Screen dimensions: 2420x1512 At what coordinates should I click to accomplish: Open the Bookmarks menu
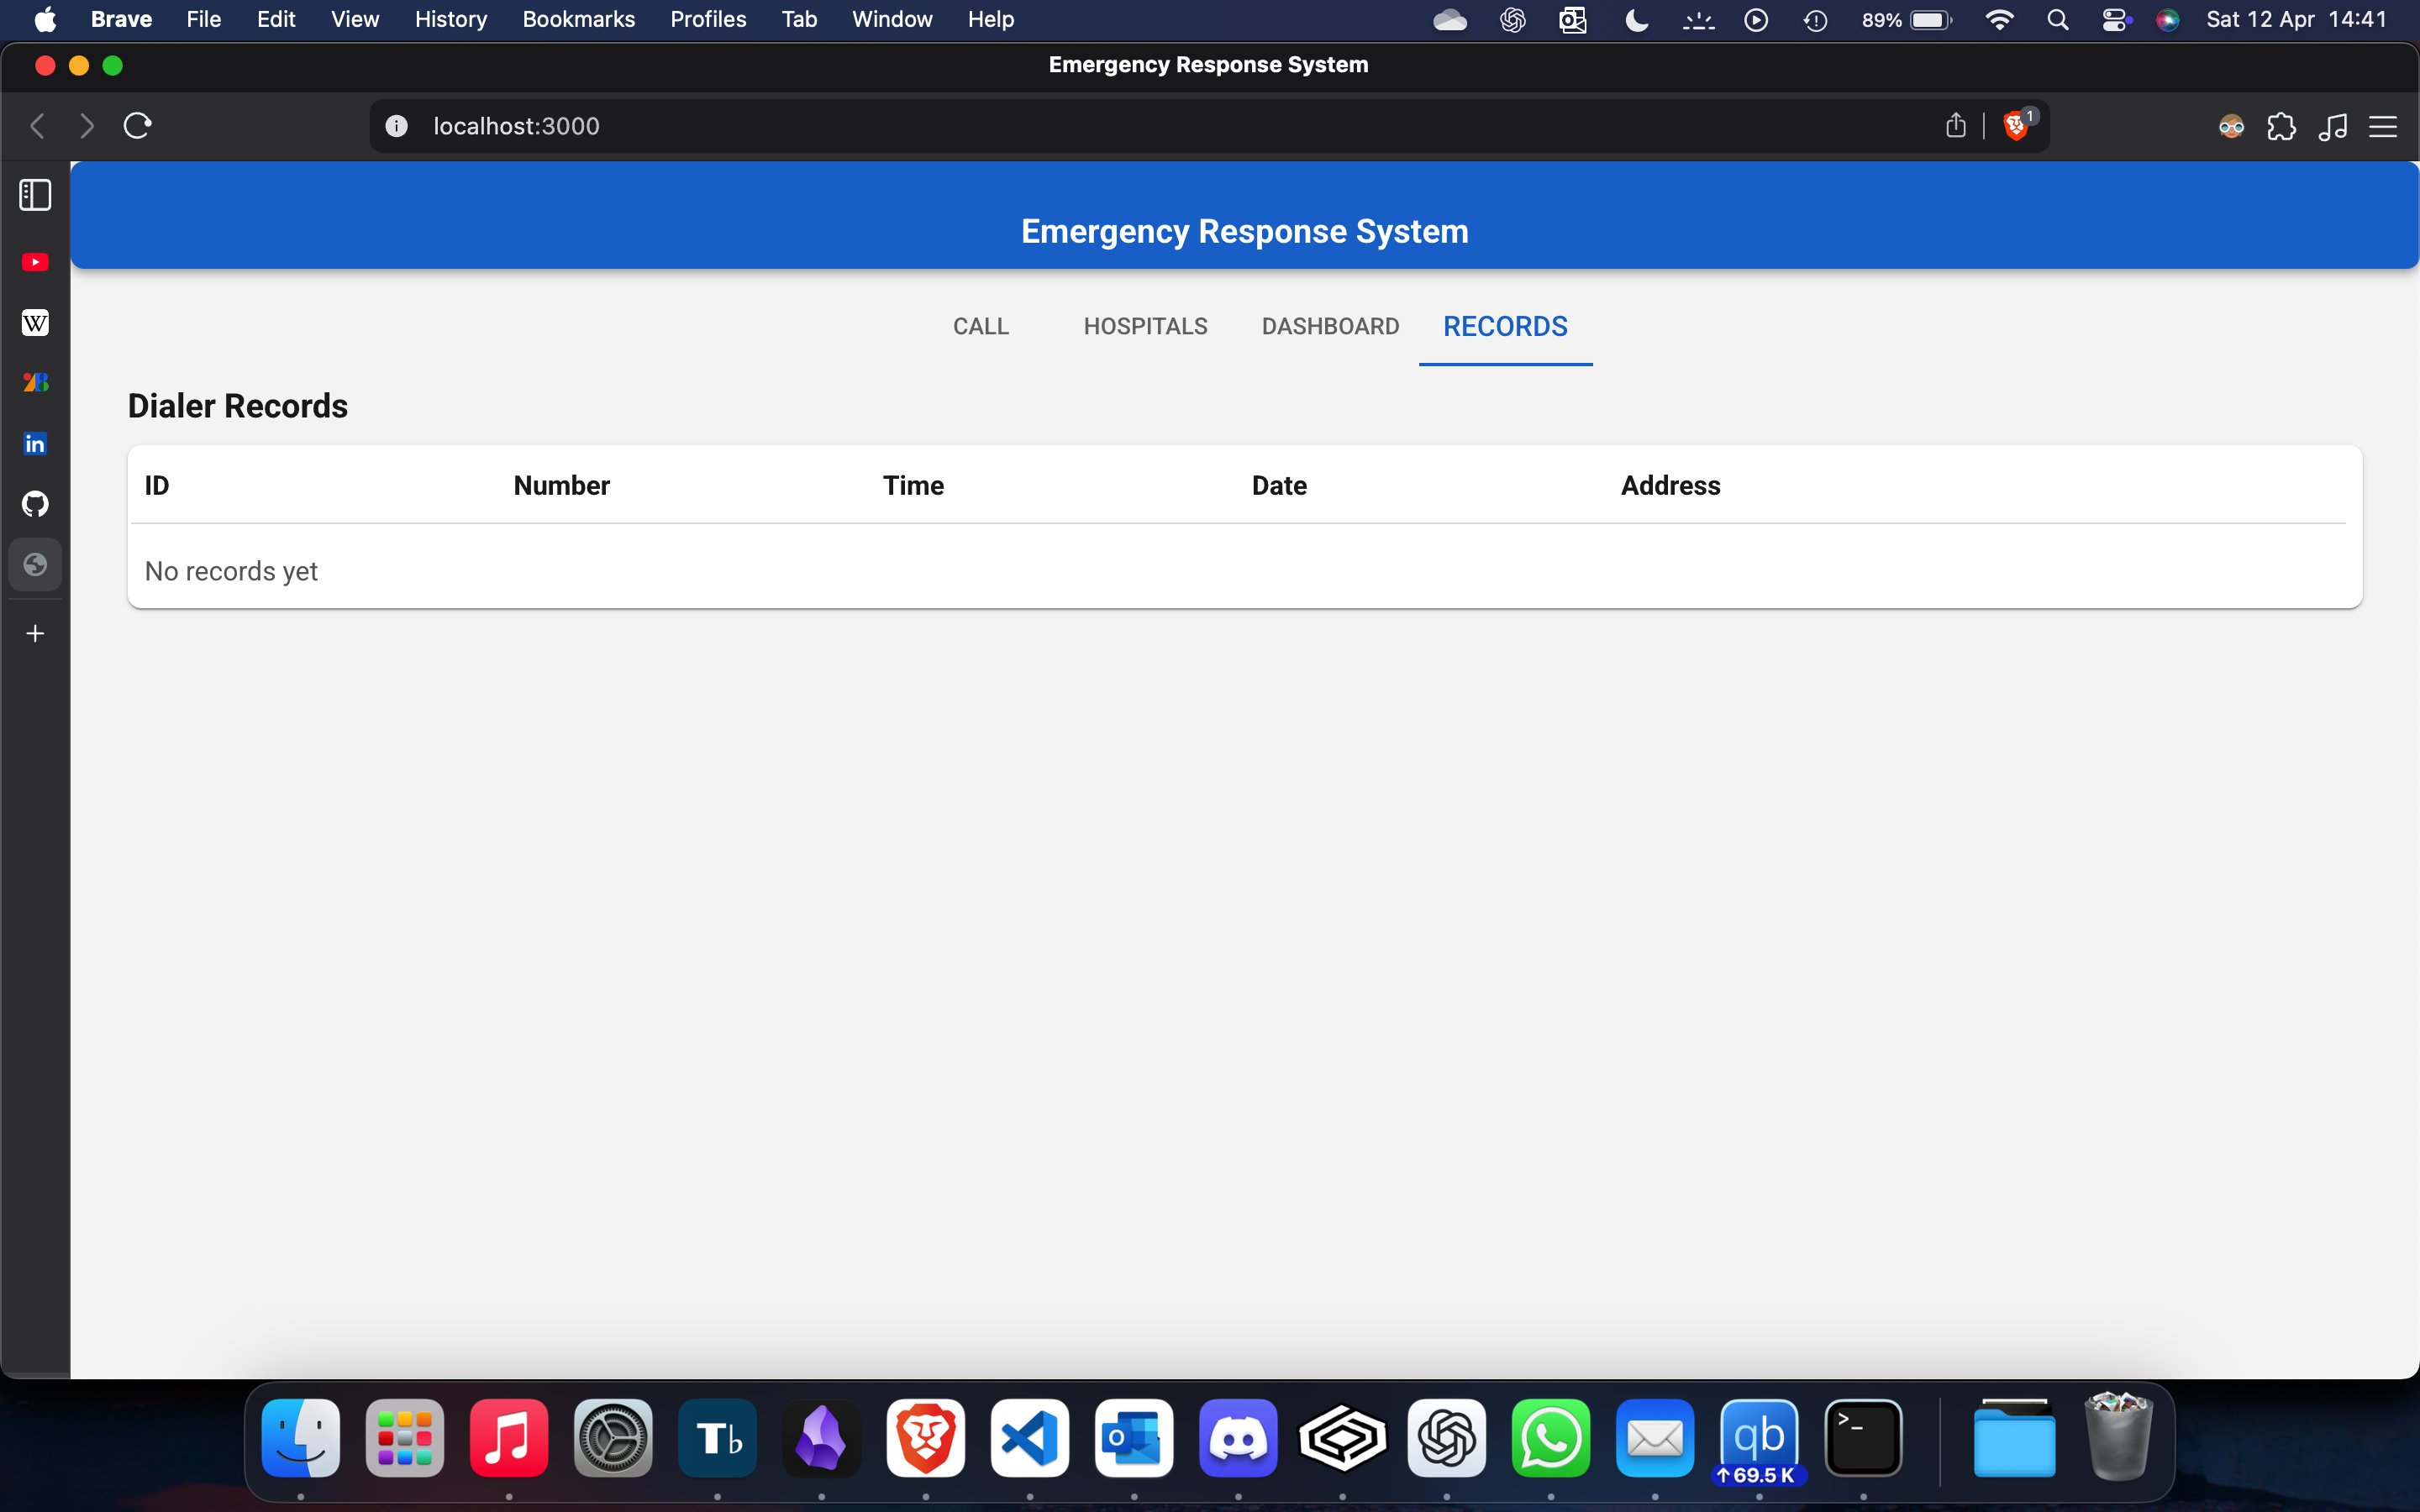click(x=578, y=19)
